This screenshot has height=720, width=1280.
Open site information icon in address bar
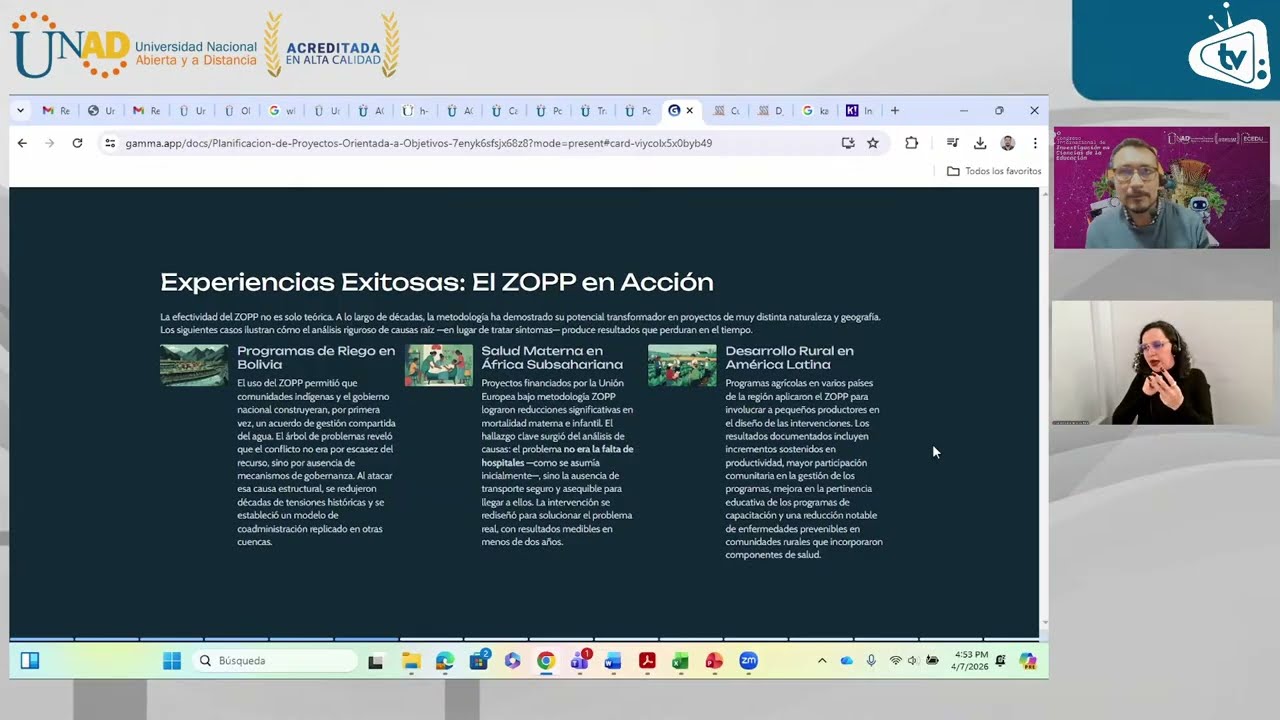[110, 143]
